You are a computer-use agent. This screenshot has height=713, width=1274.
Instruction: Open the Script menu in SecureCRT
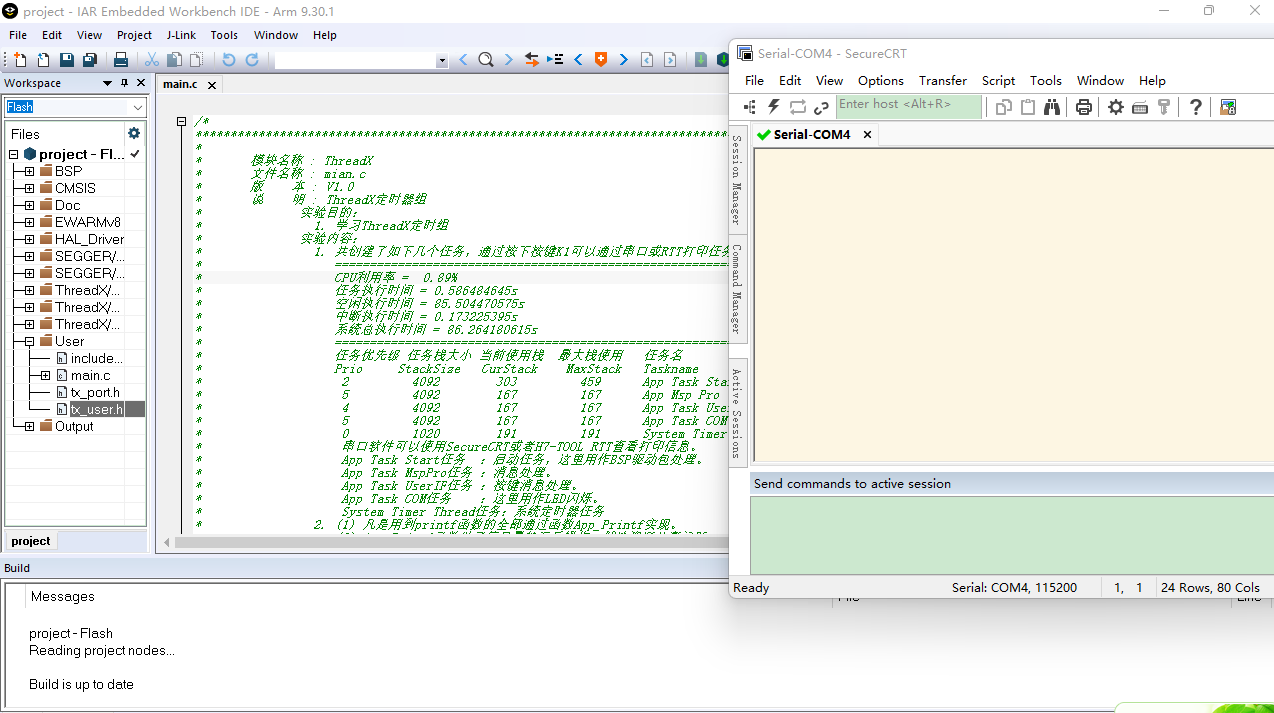[998, 80]
